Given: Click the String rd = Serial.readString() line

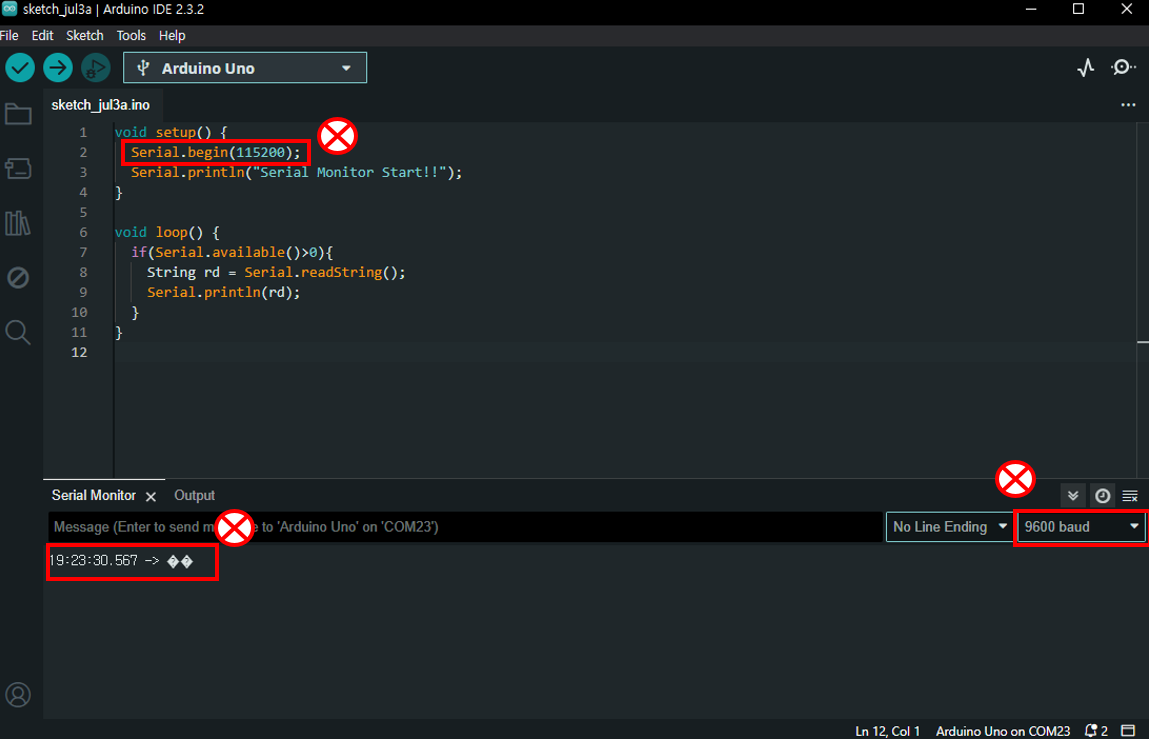Looking at the screenshot, I should [276, 272].
